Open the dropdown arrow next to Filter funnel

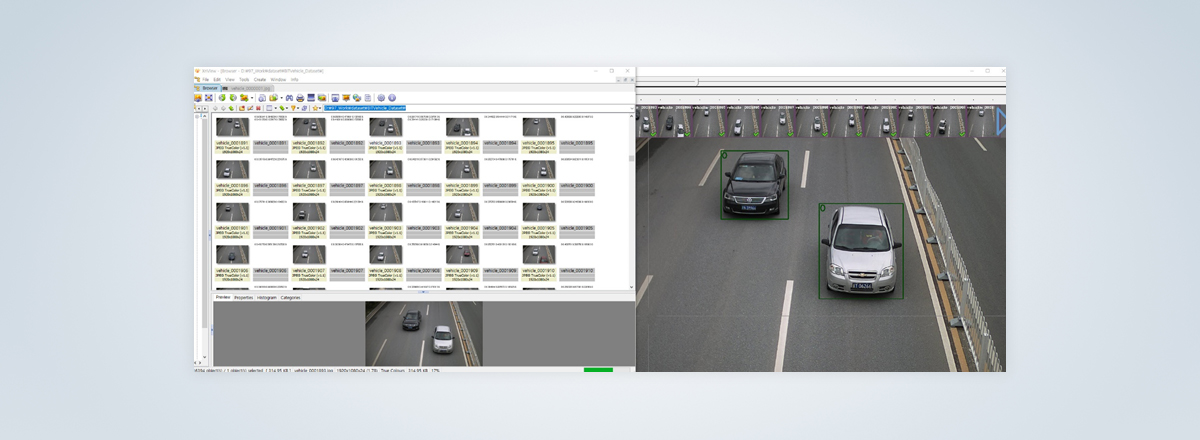tap(298, 108)
